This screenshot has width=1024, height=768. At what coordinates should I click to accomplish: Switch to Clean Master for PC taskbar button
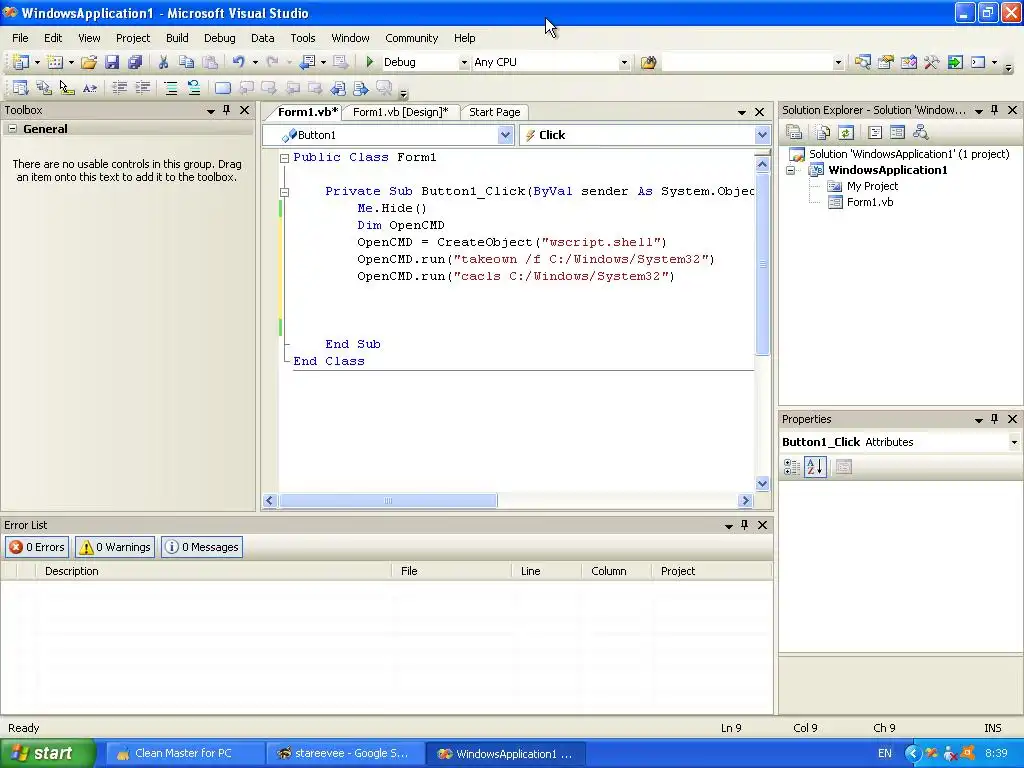click(184, 753)
